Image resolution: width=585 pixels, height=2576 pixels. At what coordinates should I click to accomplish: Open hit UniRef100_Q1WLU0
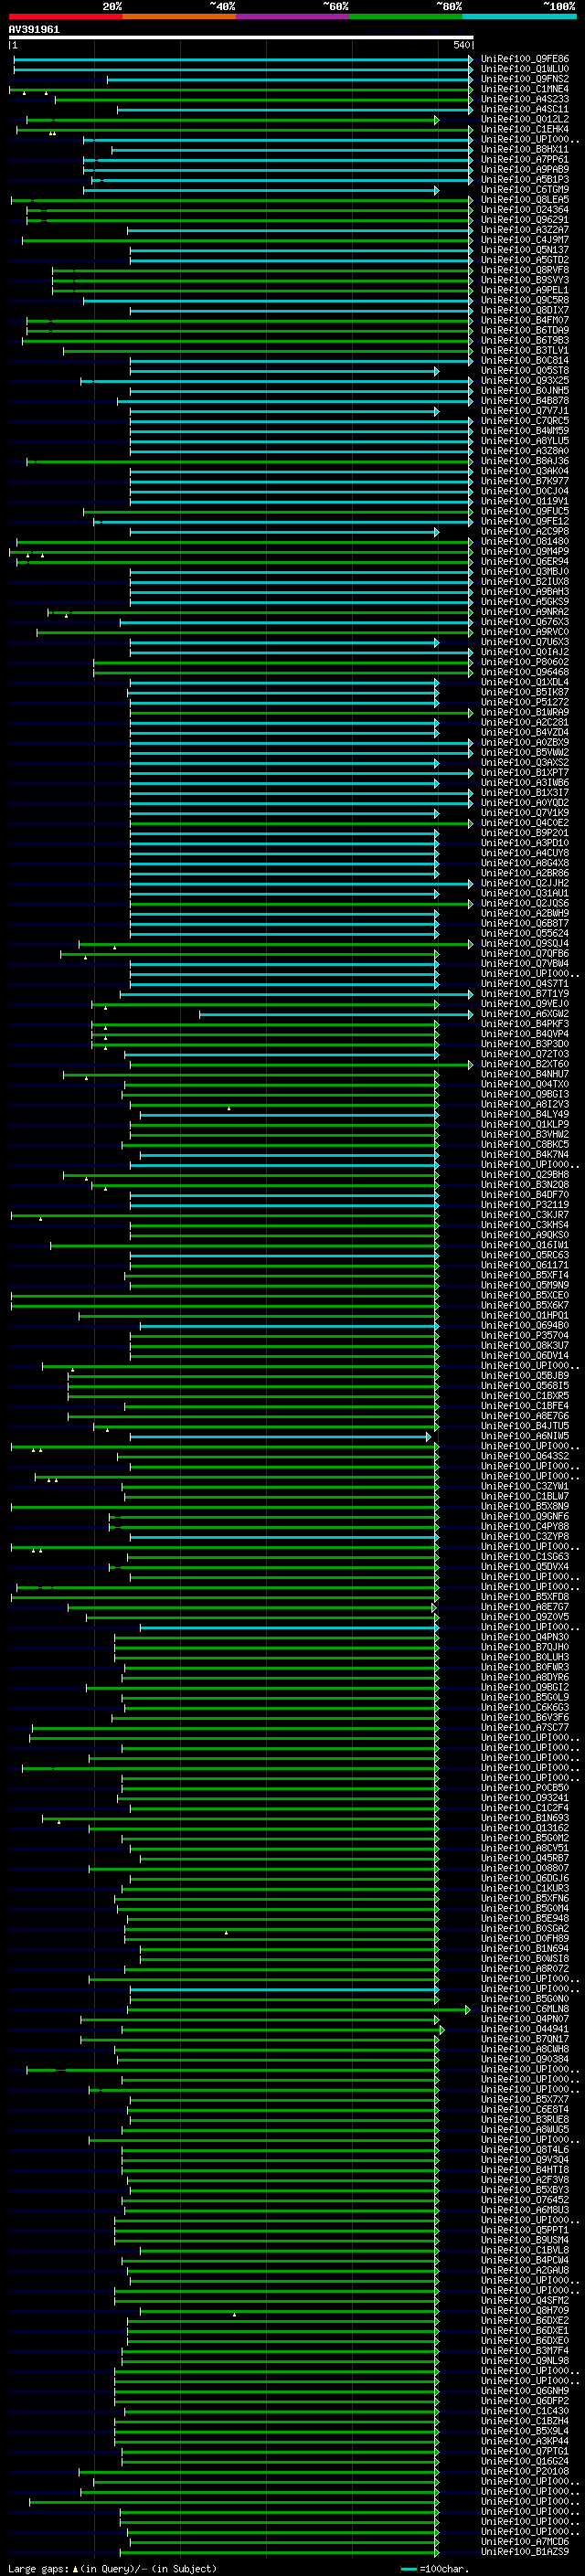coord(525,69)
